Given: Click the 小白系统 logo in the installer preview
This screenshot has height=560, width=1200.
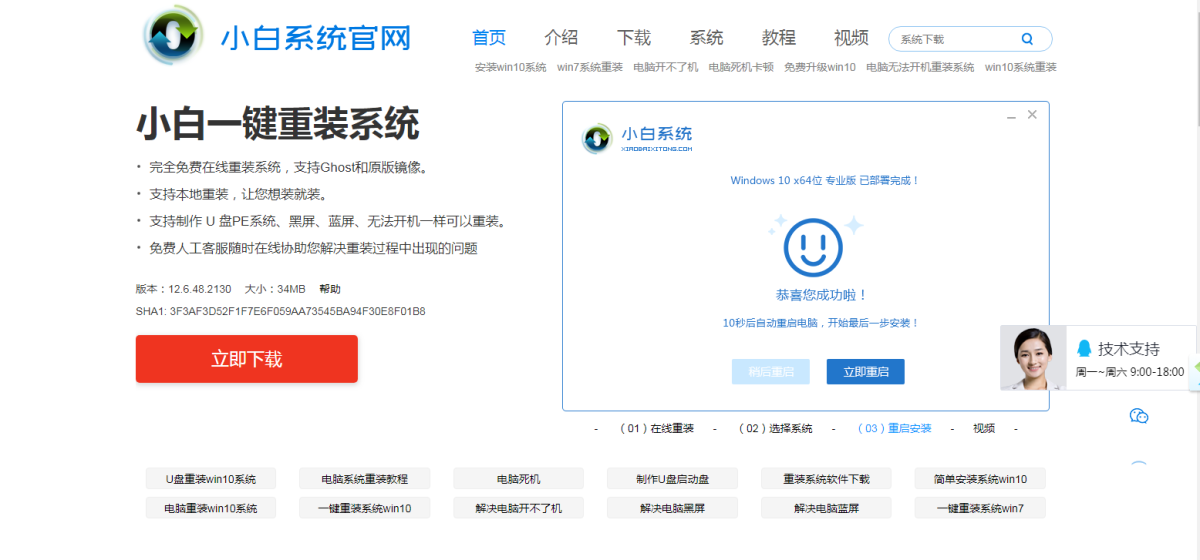Looking at the screenshot, I should [x=597, y=138].
